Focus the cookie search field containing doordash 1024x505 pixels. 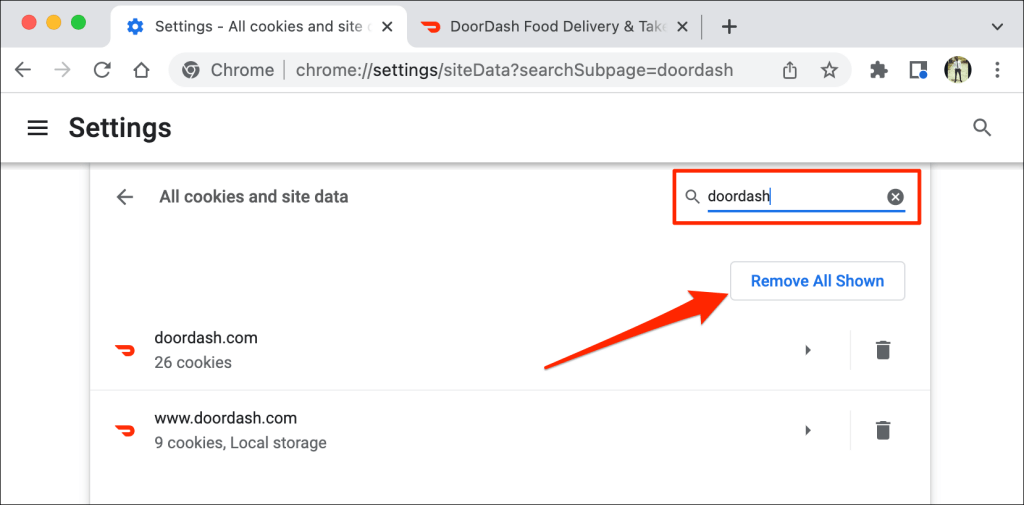pyautogui.click(x=790, y=197)
